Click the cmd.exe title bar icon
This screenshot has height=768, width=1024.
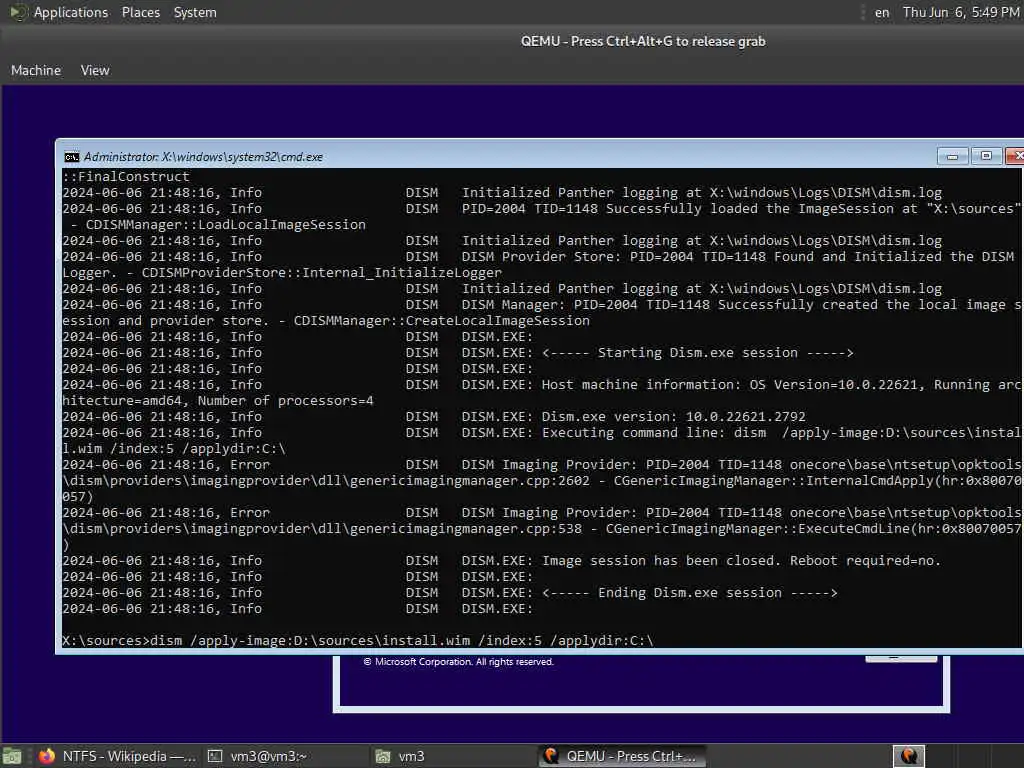tap(71, 157)
